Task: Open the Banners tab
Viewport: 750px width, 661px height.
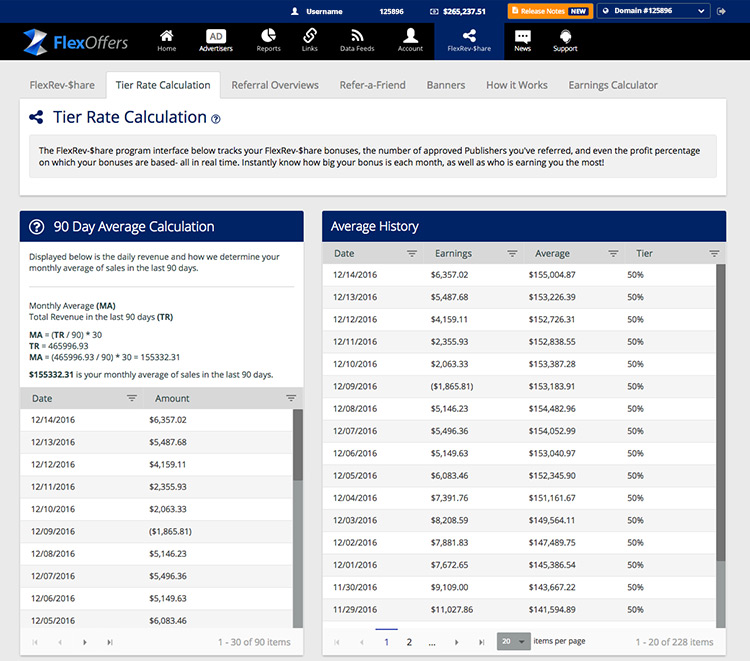Action: 446,85
